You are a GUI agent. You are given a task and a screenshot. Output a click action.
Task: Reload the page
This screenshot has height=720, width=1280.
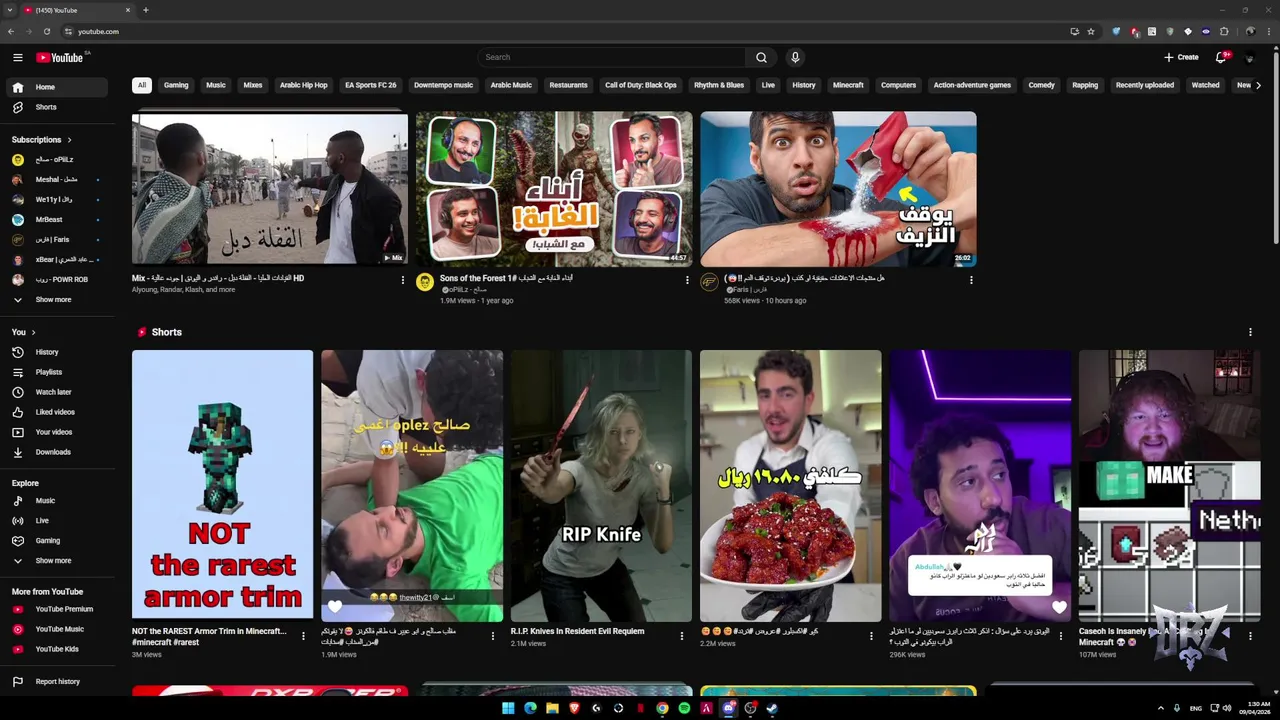click(46, 31)
